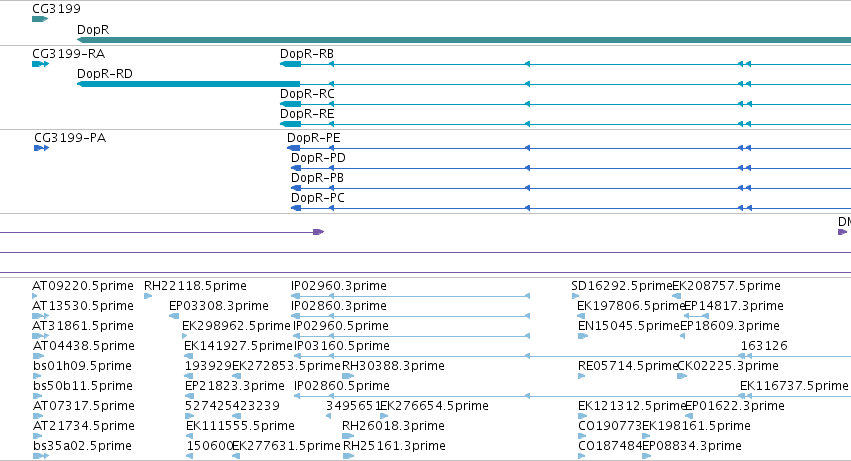Click the DopR-RD transcript thick exon bar
This screenshot has width=851, height=461.
pos(188,84)
